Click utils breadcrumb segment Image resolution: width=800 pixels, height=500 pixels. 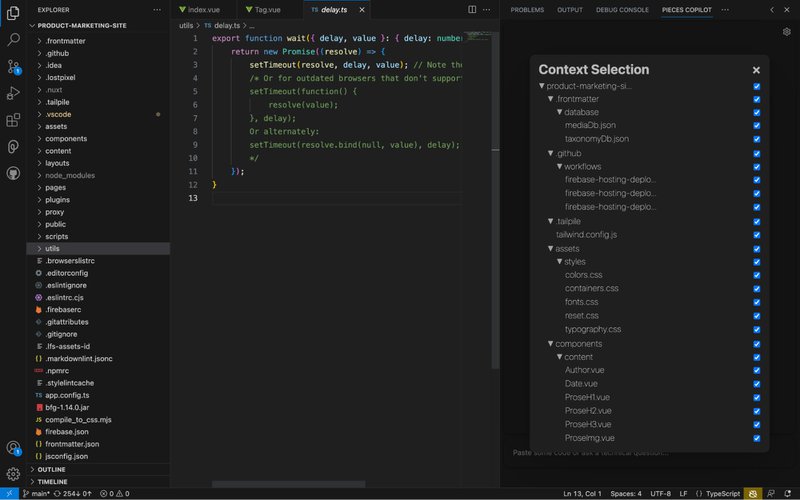coord(186,25)
